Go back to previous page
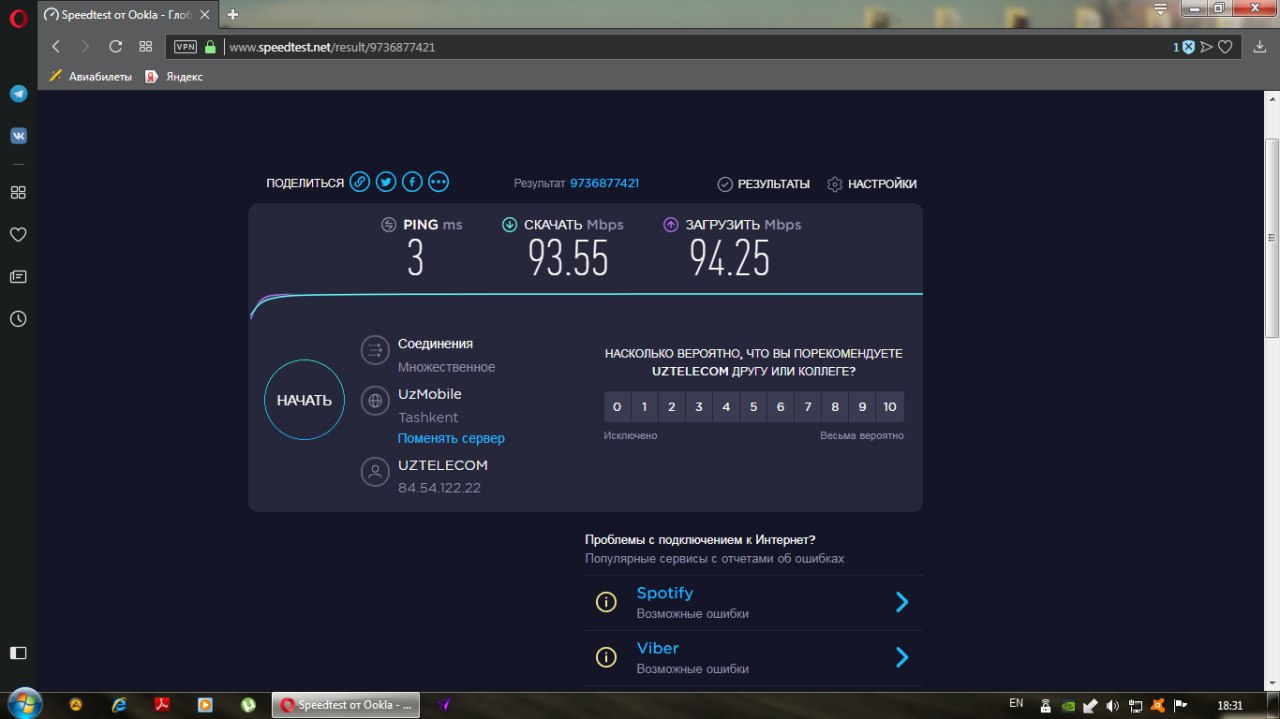1280x719 pixels. pyautogui.click(x=56, y=46)
